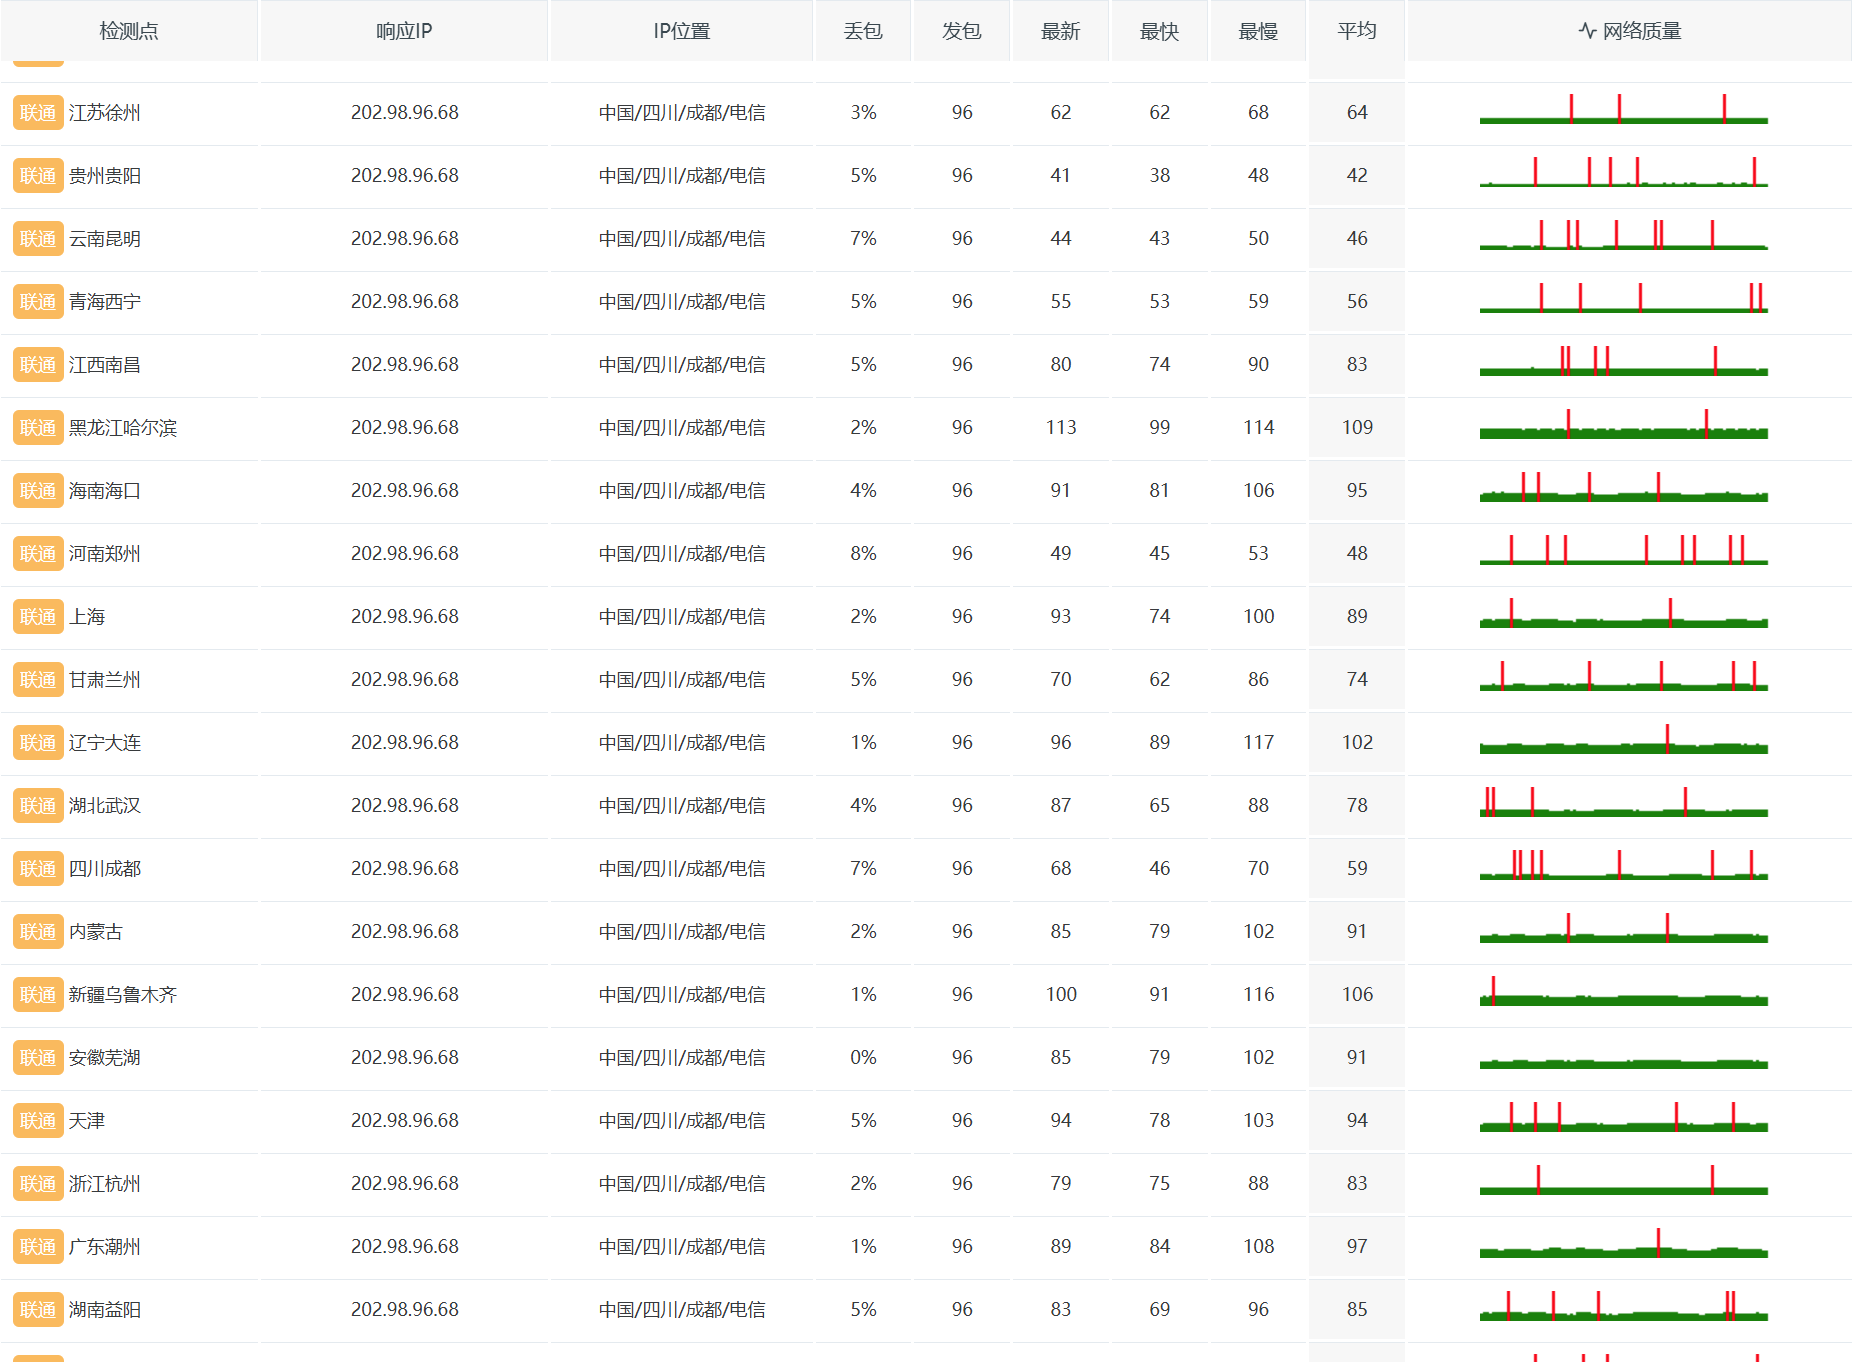Click the 联通 badge for 广东潮州
The image size is (1853, 1362).
click(38, 1247)
